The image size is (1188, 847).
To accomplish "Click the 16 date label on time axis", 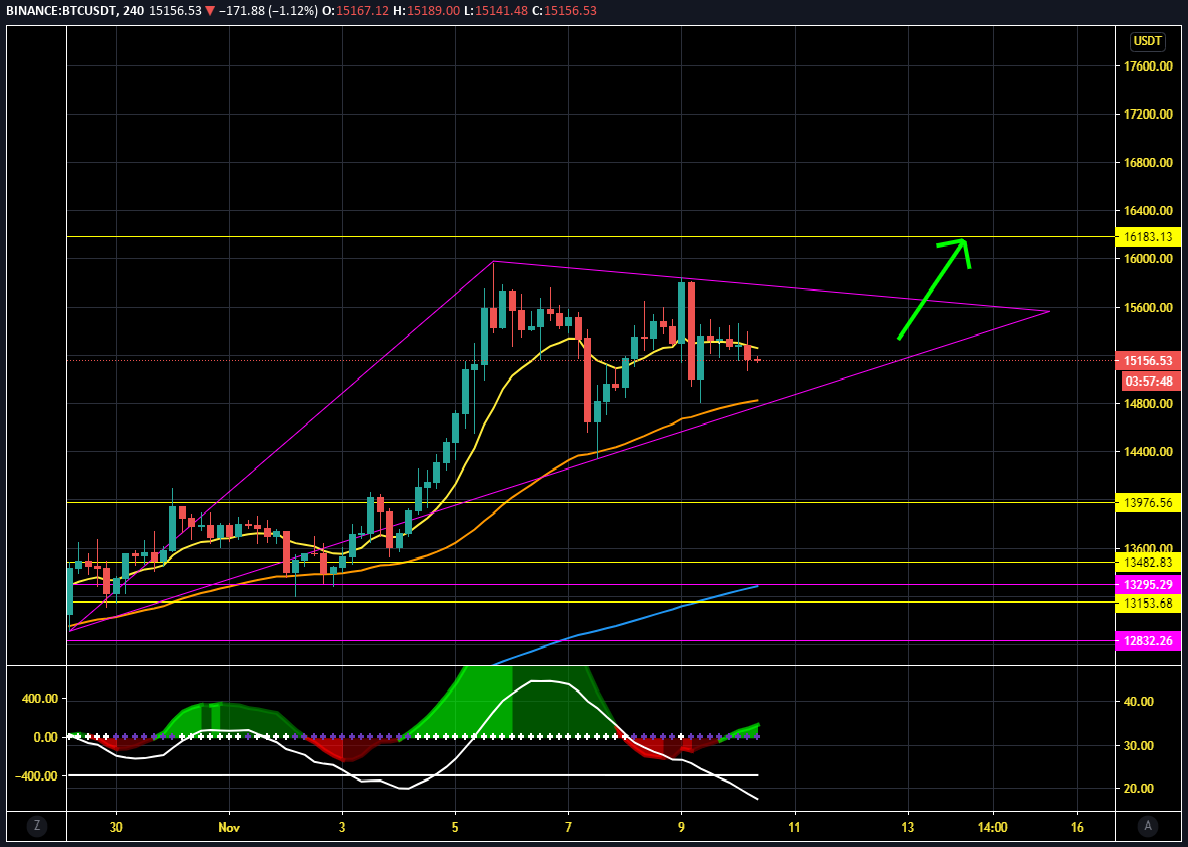I will (x=1078, y=825).
